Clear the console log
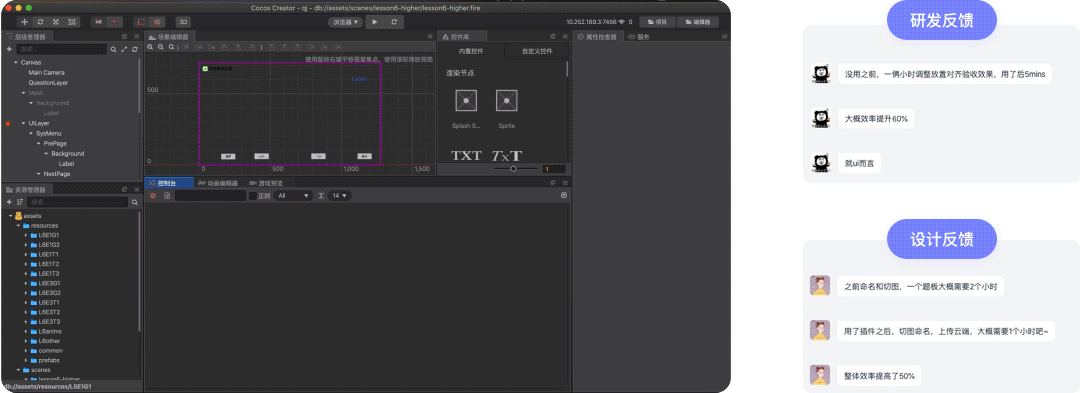This screenshot has height=393, width=1080. 154,196
